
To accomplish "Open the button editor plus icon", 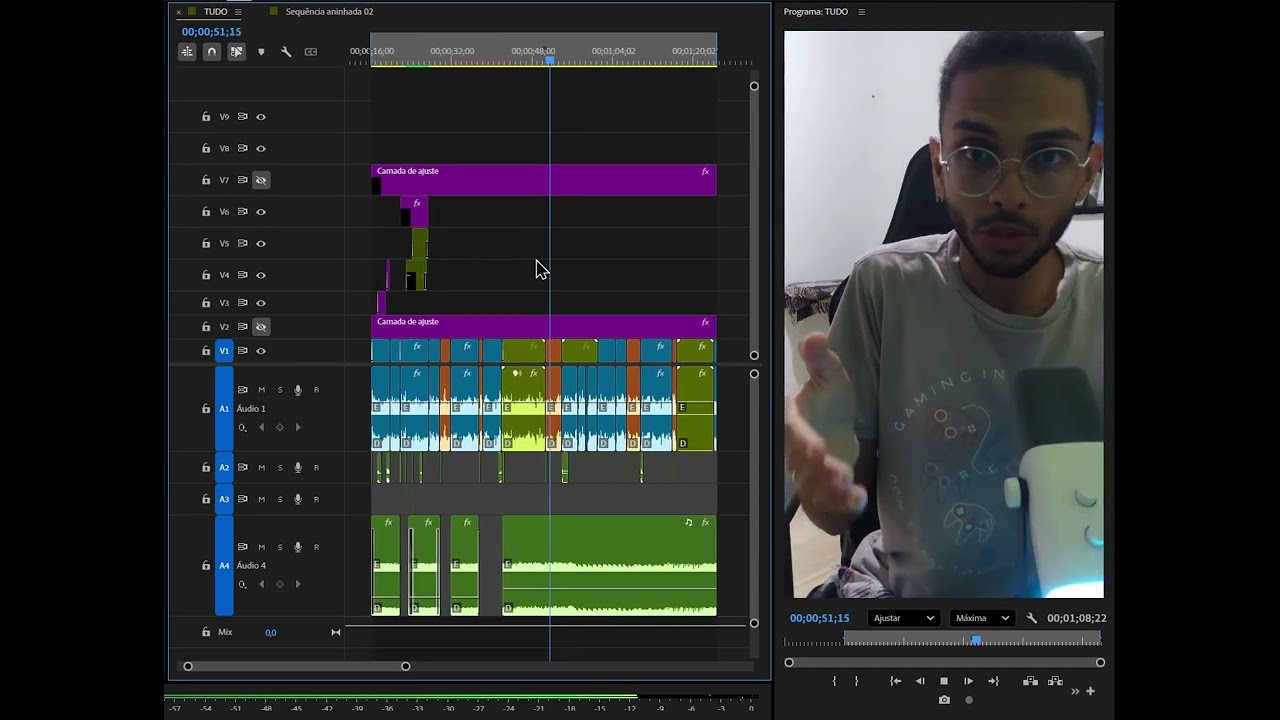I will point(1090,691).
